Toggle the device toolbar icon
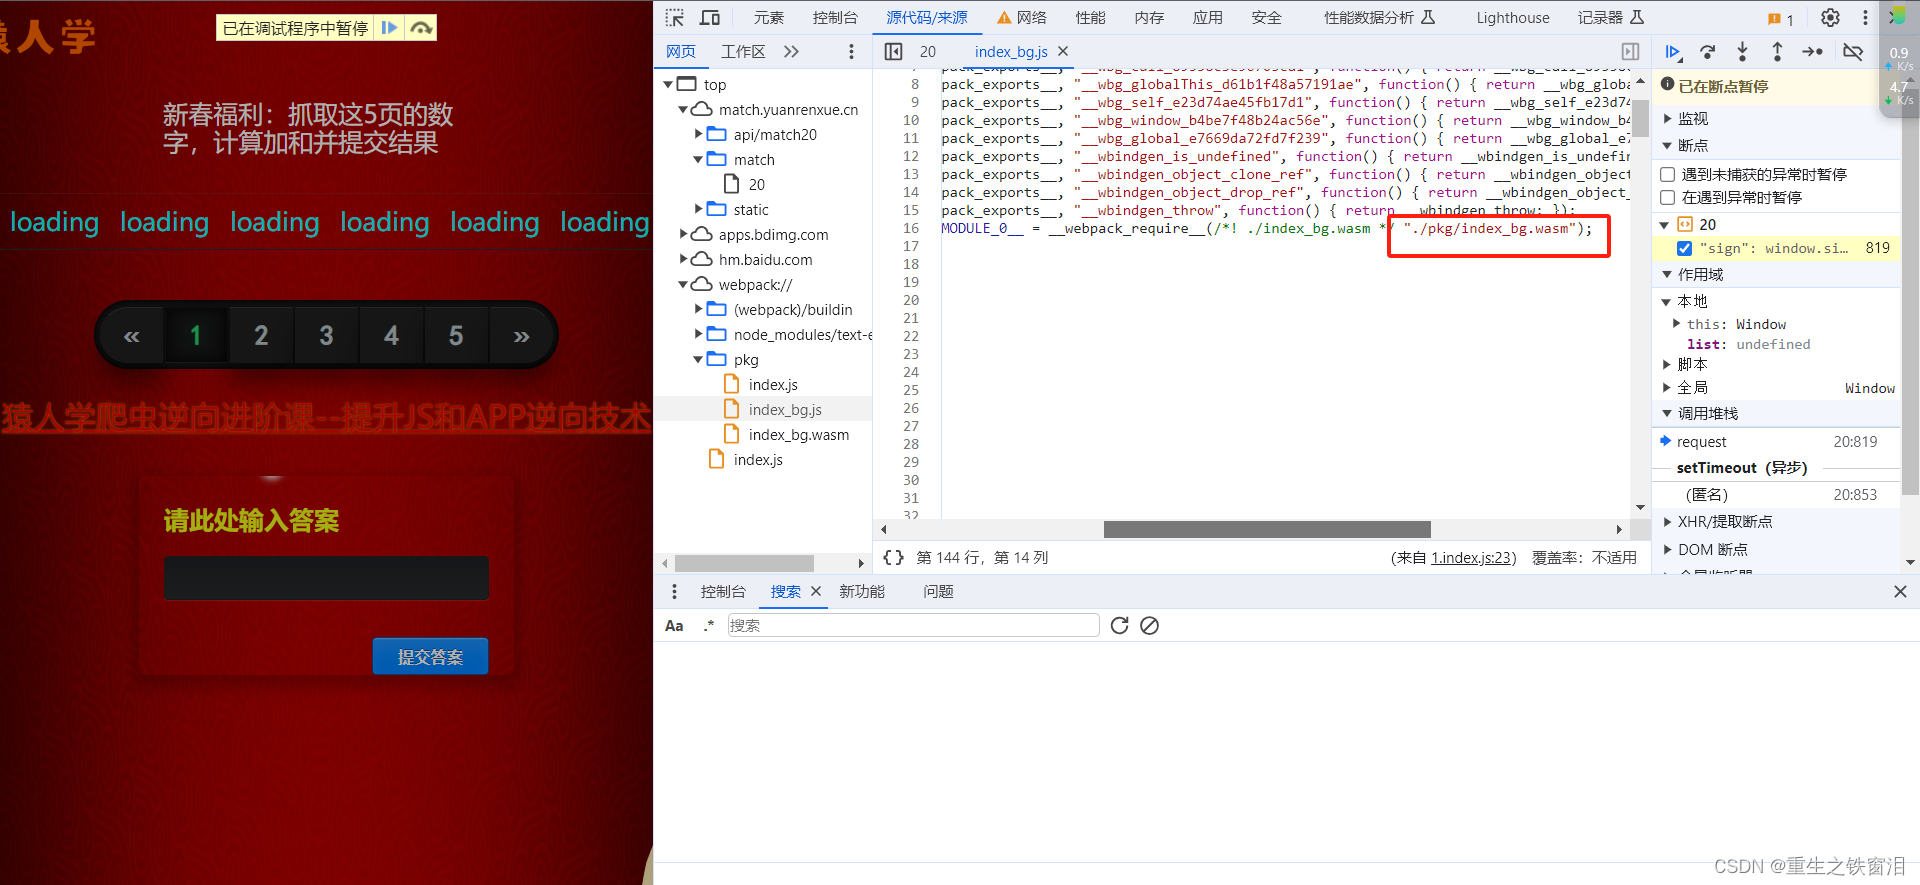 710,17
